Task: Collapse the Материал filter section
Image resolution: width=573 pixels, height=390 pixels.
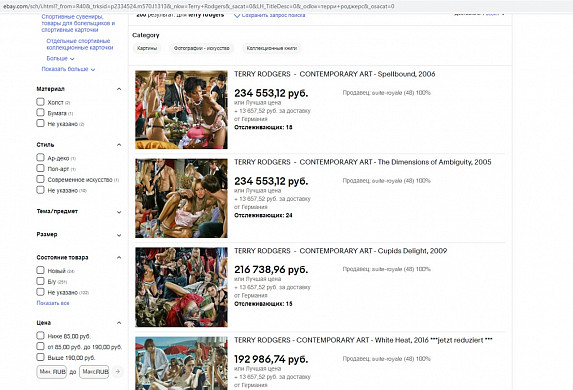Action: pos(119,89)
